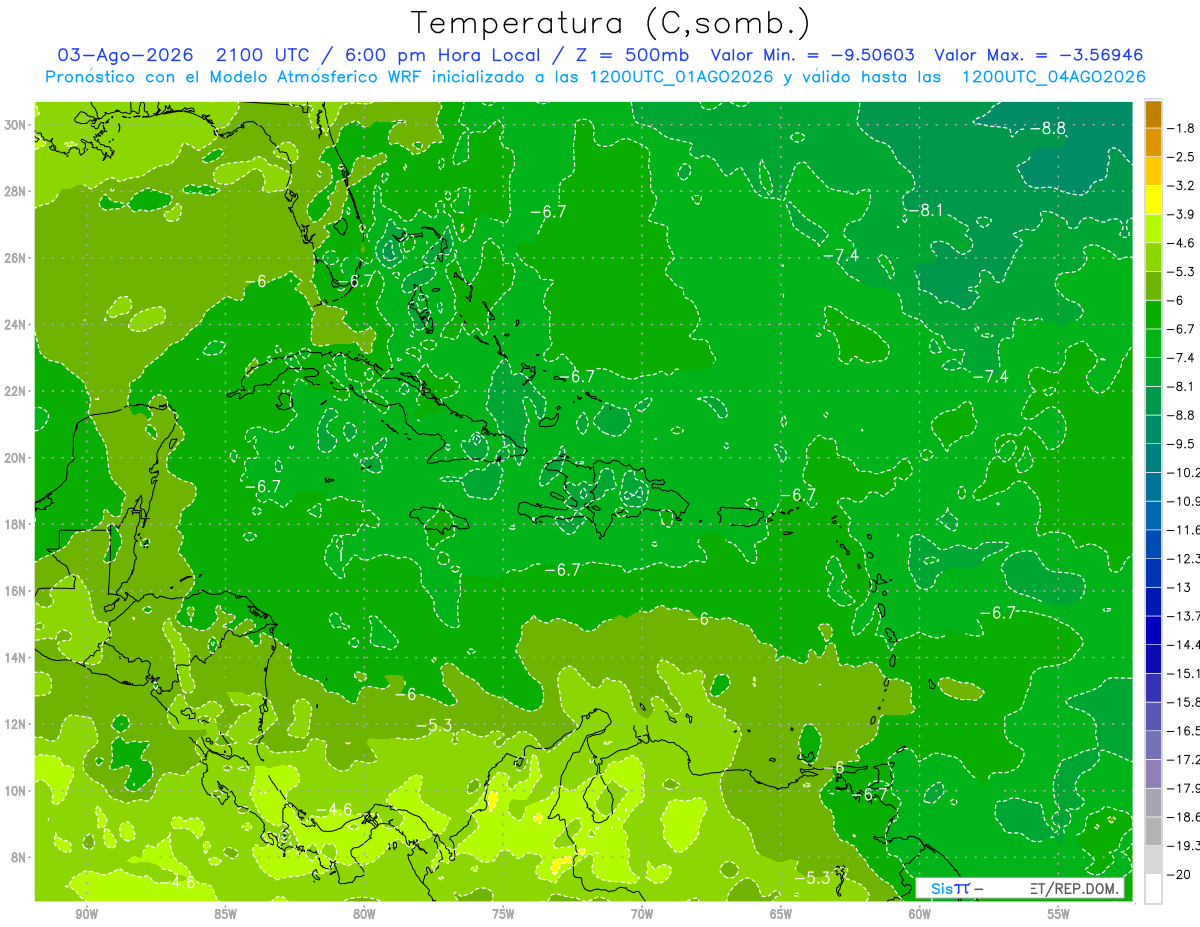Click the '30N' latitude axis label
This screenshot has height=927, width=1200.
pyautogui.click(x=16, y=125)
